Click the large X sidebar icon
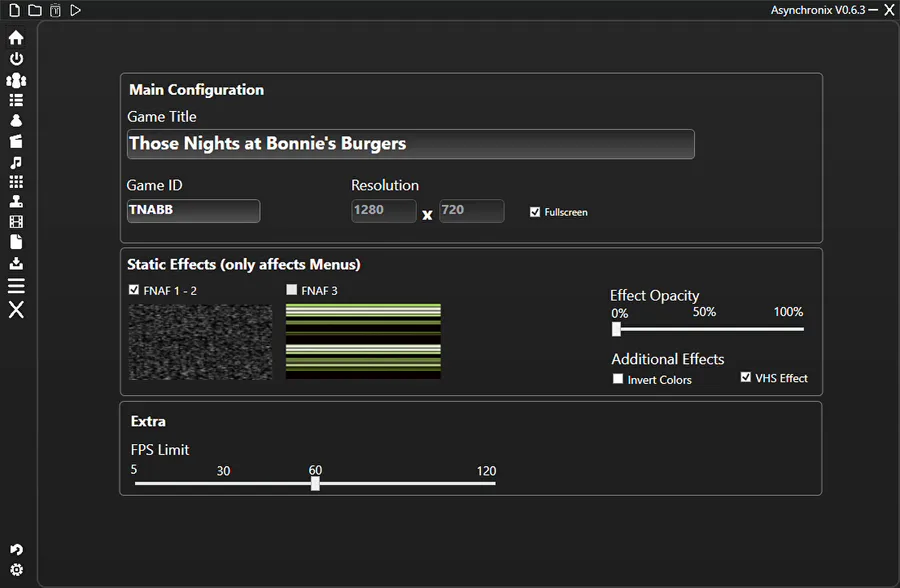Image resolution: width=900 pixels, height=588 pixels. tap(16, 310)
